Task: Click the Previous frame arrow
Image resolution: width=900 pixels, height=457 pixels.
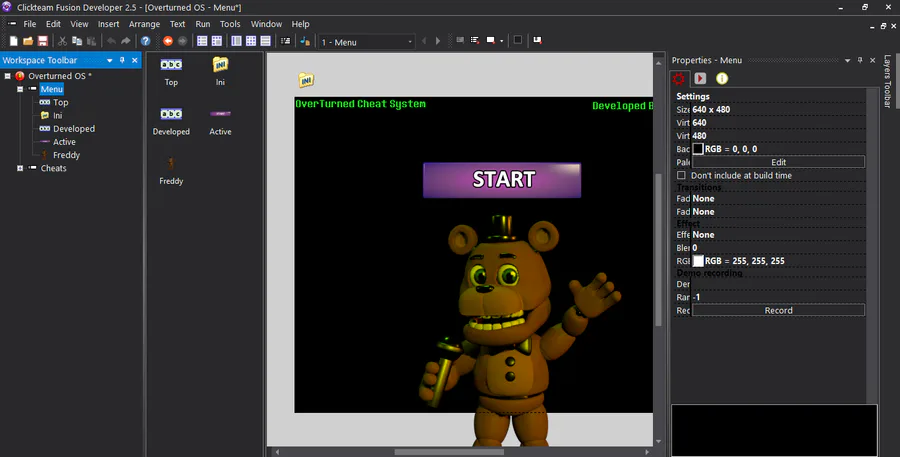Action: click(x=424, y=41)
